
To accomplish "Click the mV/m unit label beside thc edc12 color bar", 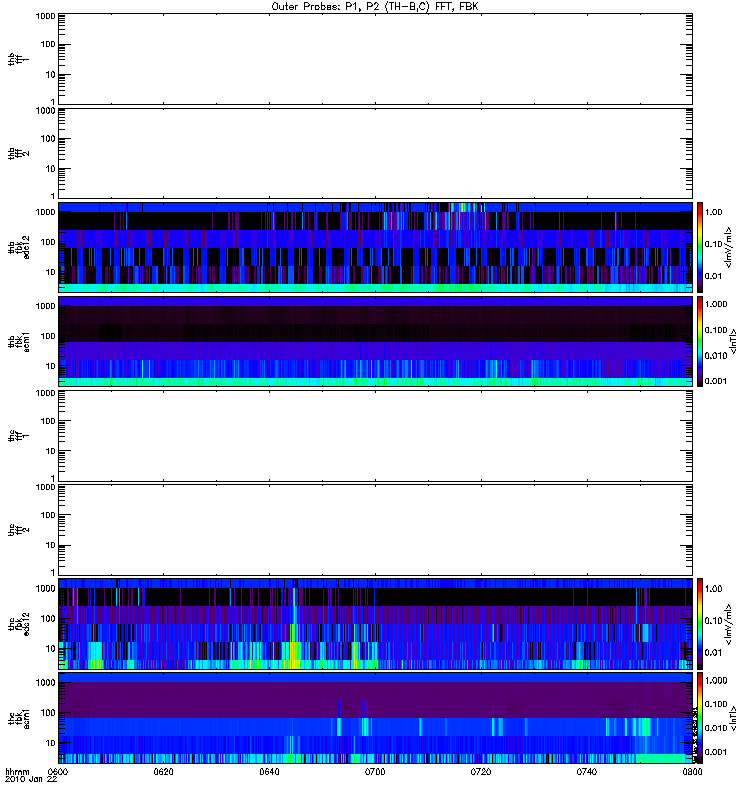I will [729, 624].
